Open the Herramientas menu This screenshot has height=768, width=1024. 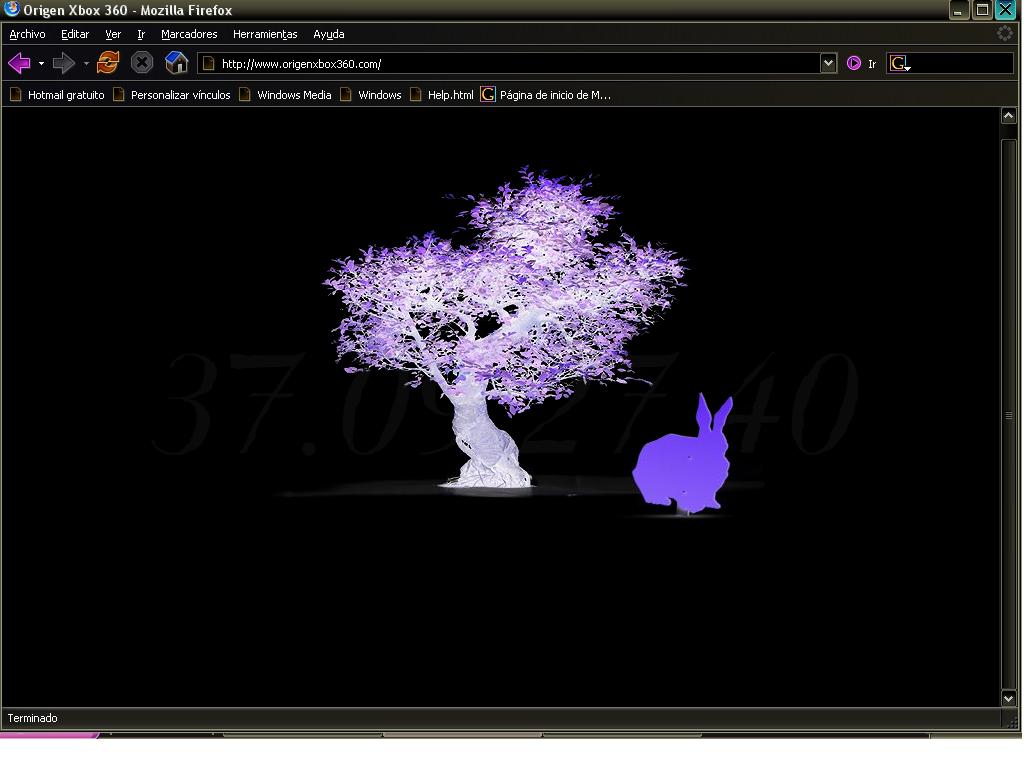265,34
